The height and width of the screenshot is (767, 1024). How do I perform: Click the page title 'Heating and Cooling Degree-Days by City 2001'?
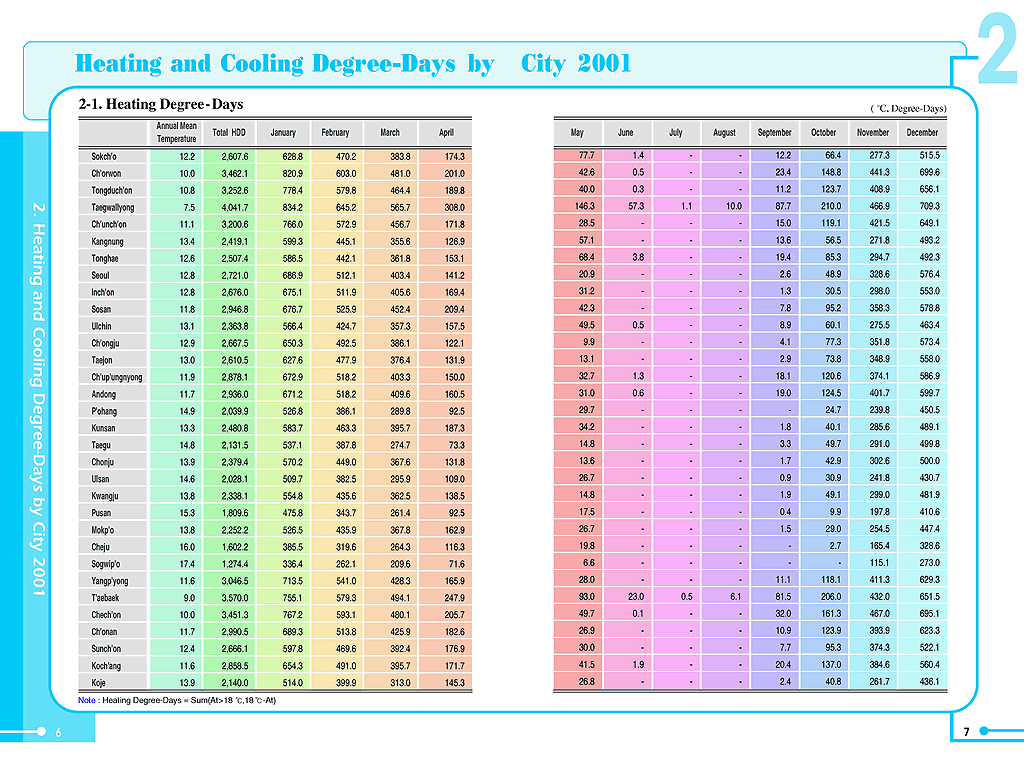coord(353,64)
